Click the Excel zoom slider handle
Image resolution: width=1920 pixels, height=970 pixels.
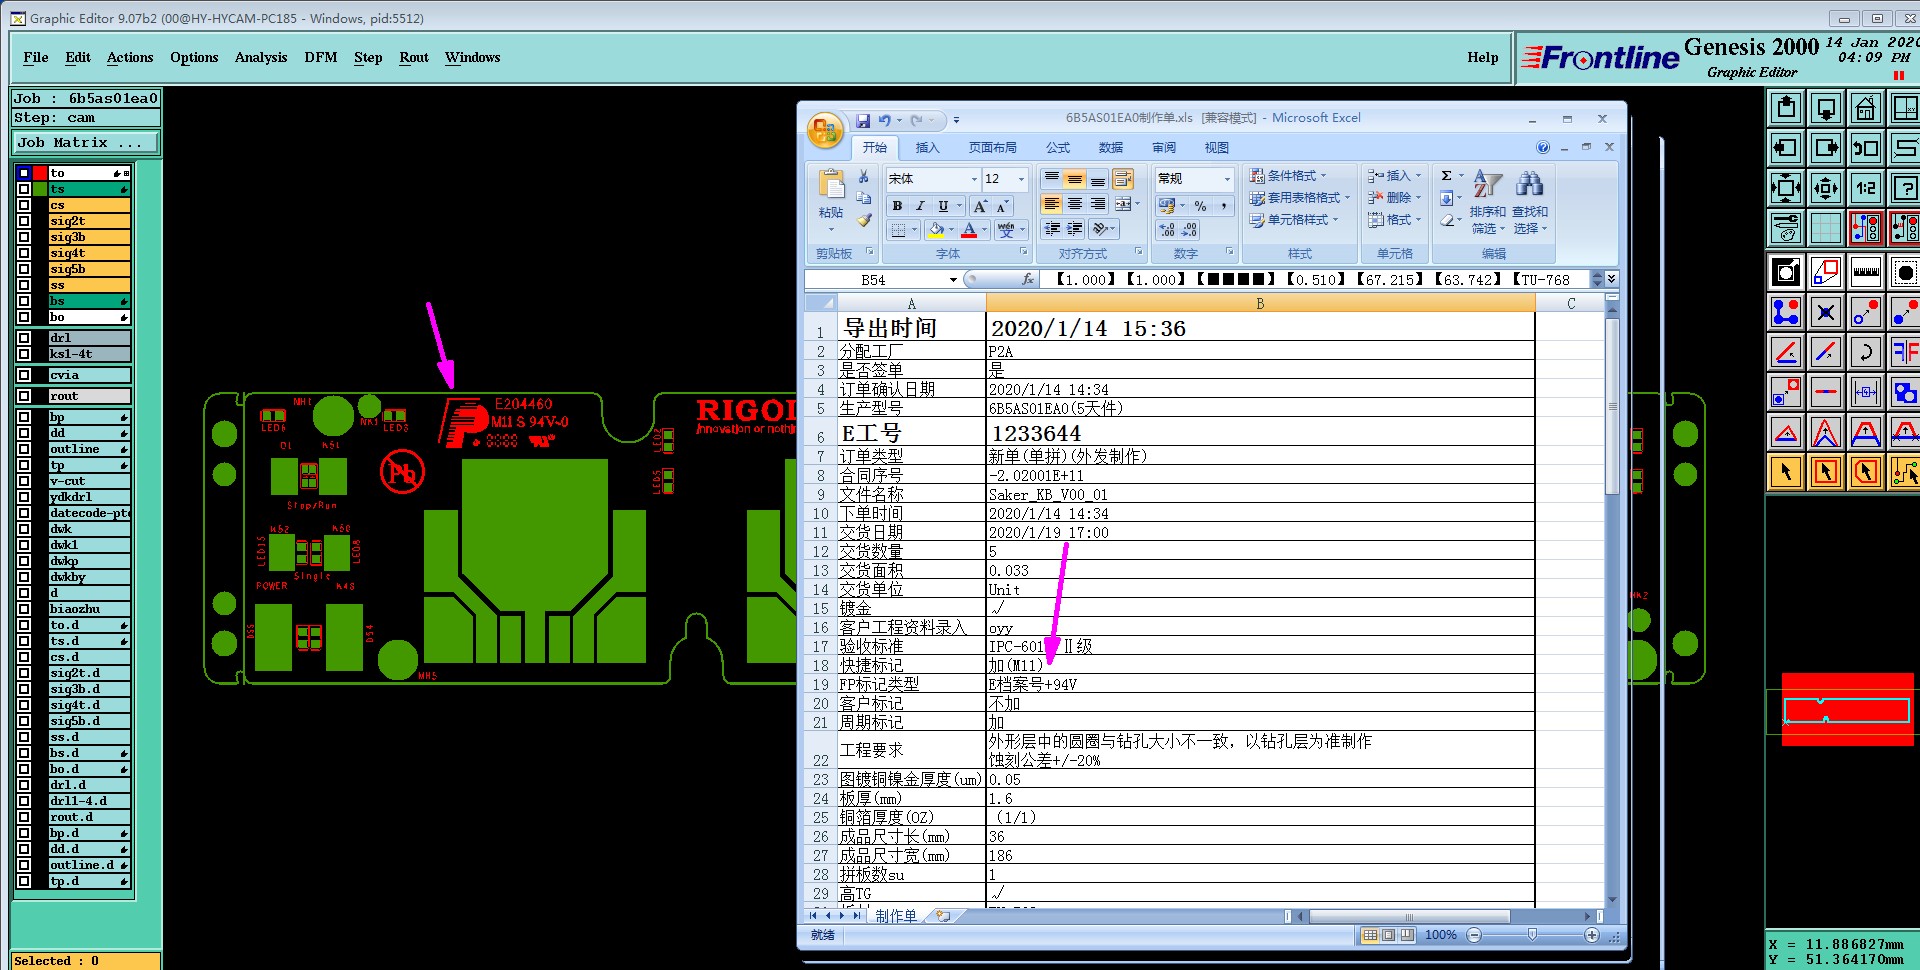point(1532,935)
